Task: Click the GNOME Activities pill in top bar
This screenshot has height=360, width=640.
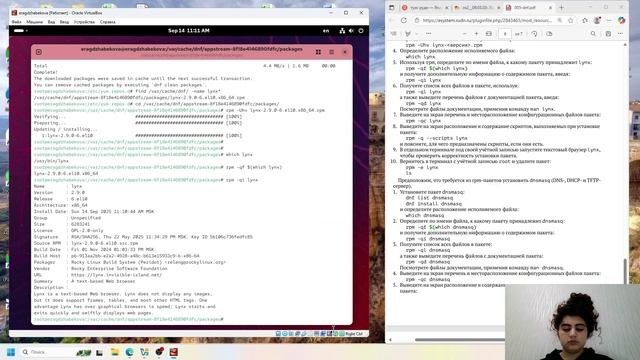Action: (x=20, y=31)
